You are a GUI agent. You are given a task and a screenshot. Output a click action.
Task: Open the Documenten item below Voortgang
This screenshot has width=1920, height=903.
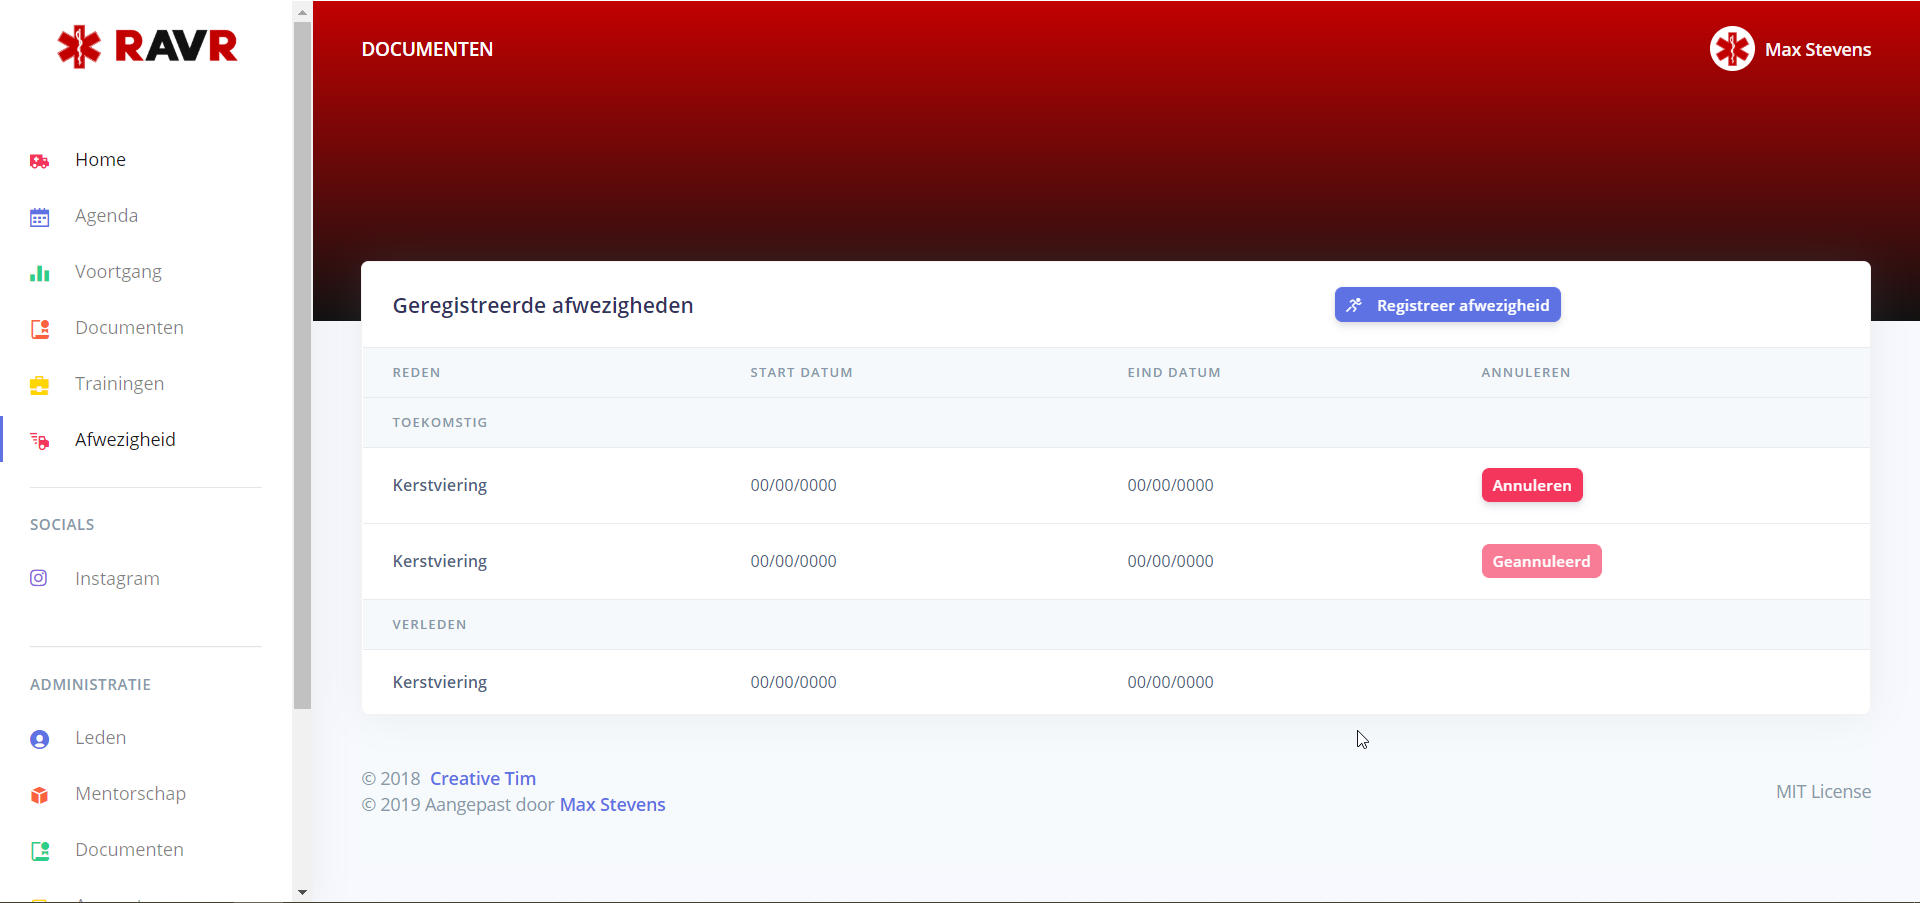click(129, 328)
